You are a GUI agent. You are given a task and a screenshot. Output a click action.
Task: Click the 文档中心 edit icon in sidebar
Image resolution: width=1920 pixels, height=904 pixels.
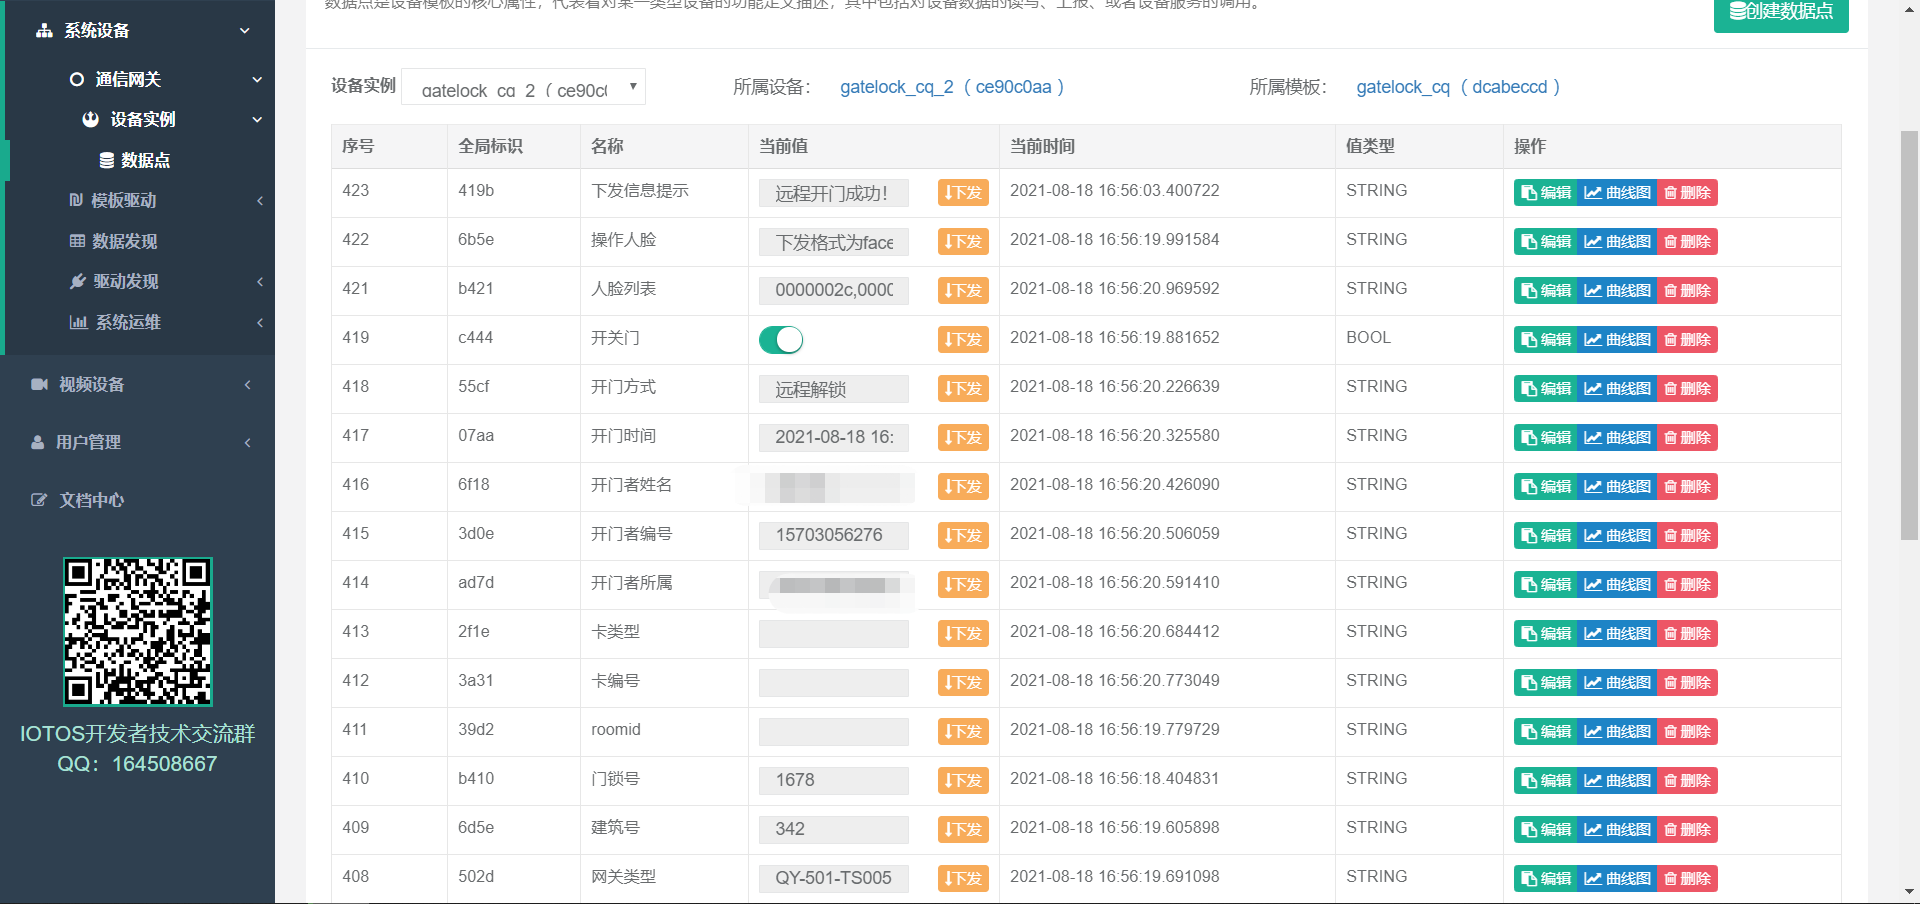click(x=39, y=500)
